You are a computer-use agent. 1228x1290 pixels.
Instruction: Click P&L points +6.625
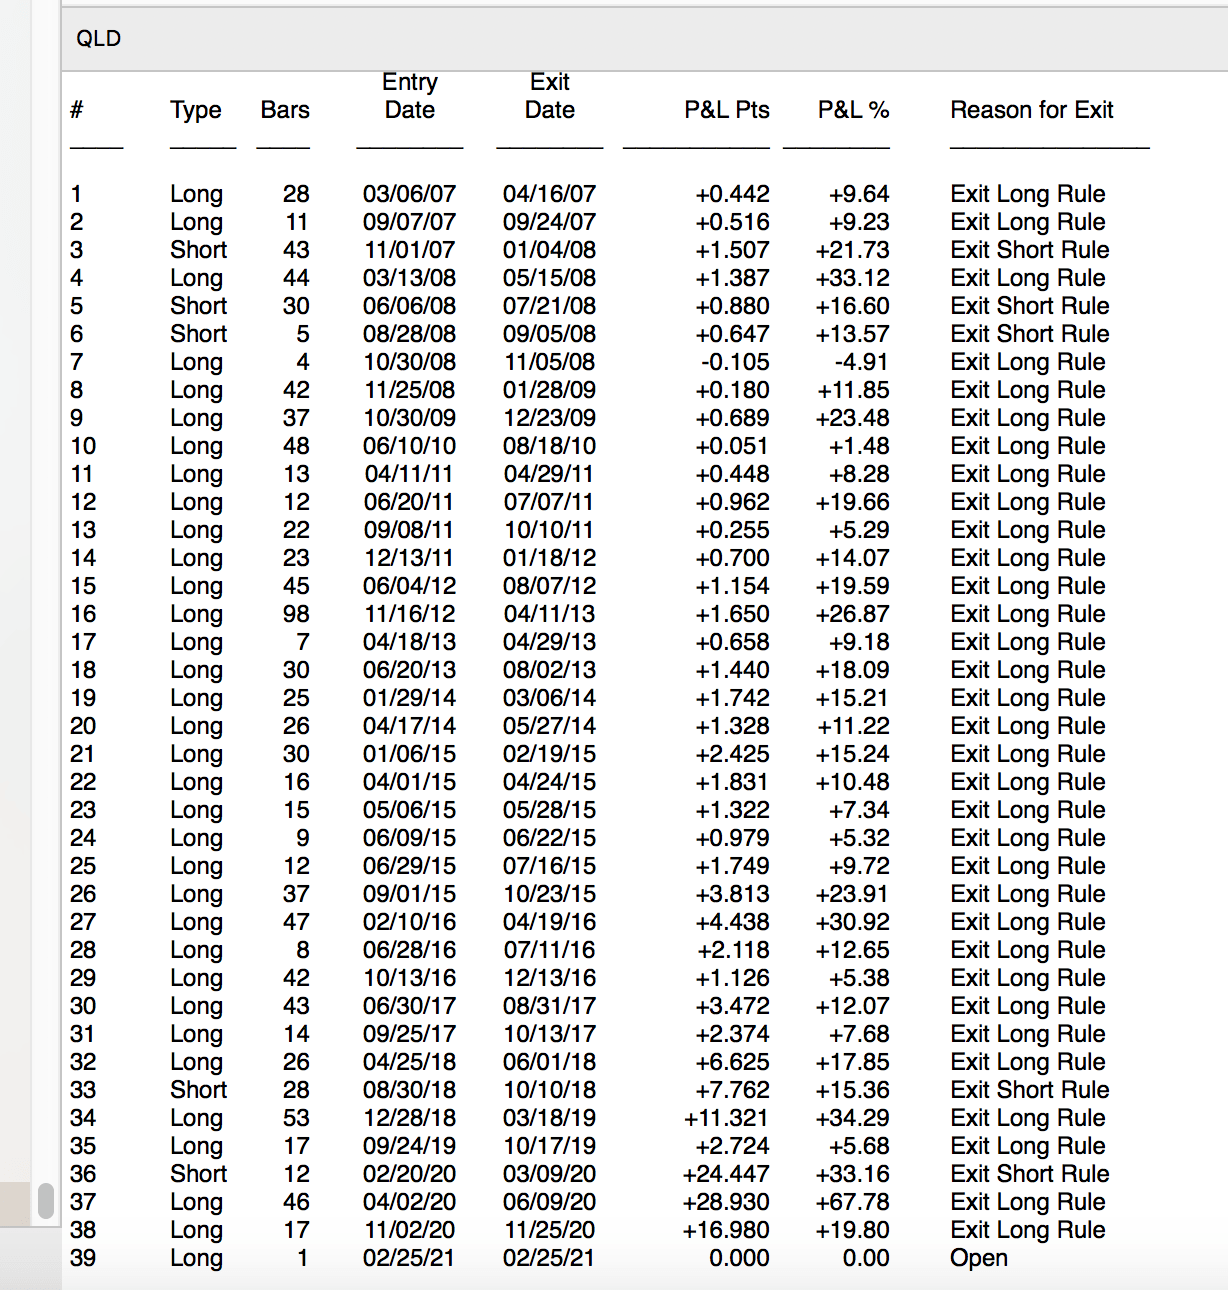pyautogui.click(x=732, y=1062)
